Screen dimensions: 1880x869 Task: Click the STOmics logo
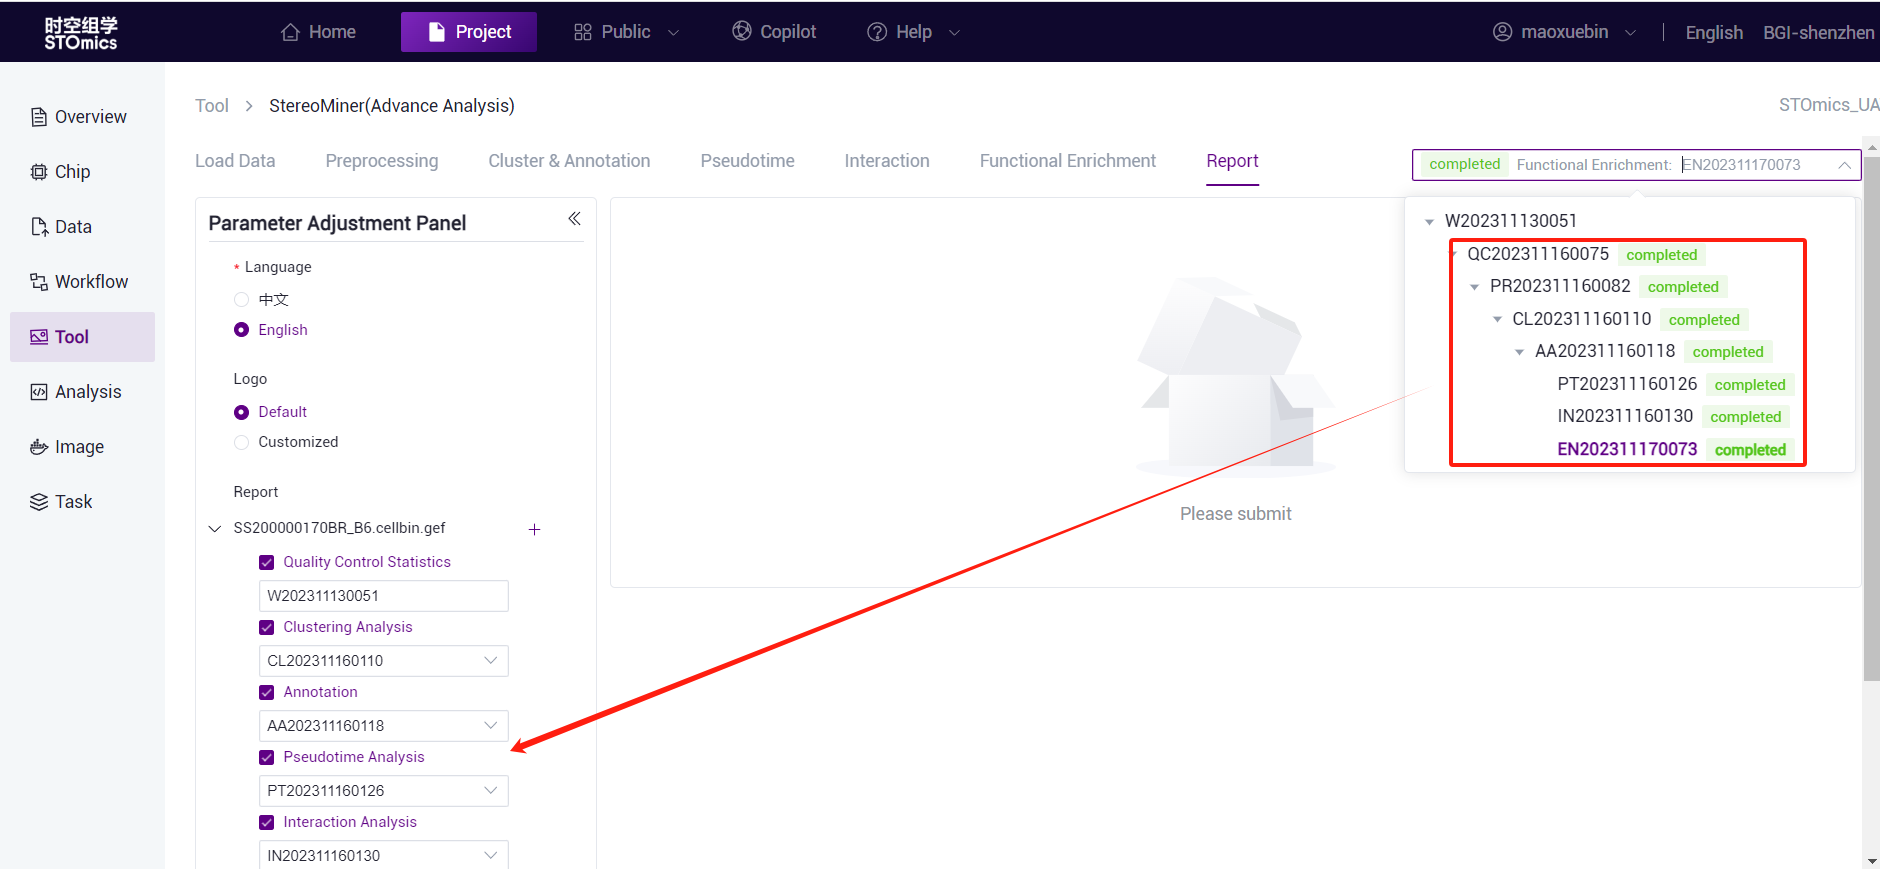81,32
